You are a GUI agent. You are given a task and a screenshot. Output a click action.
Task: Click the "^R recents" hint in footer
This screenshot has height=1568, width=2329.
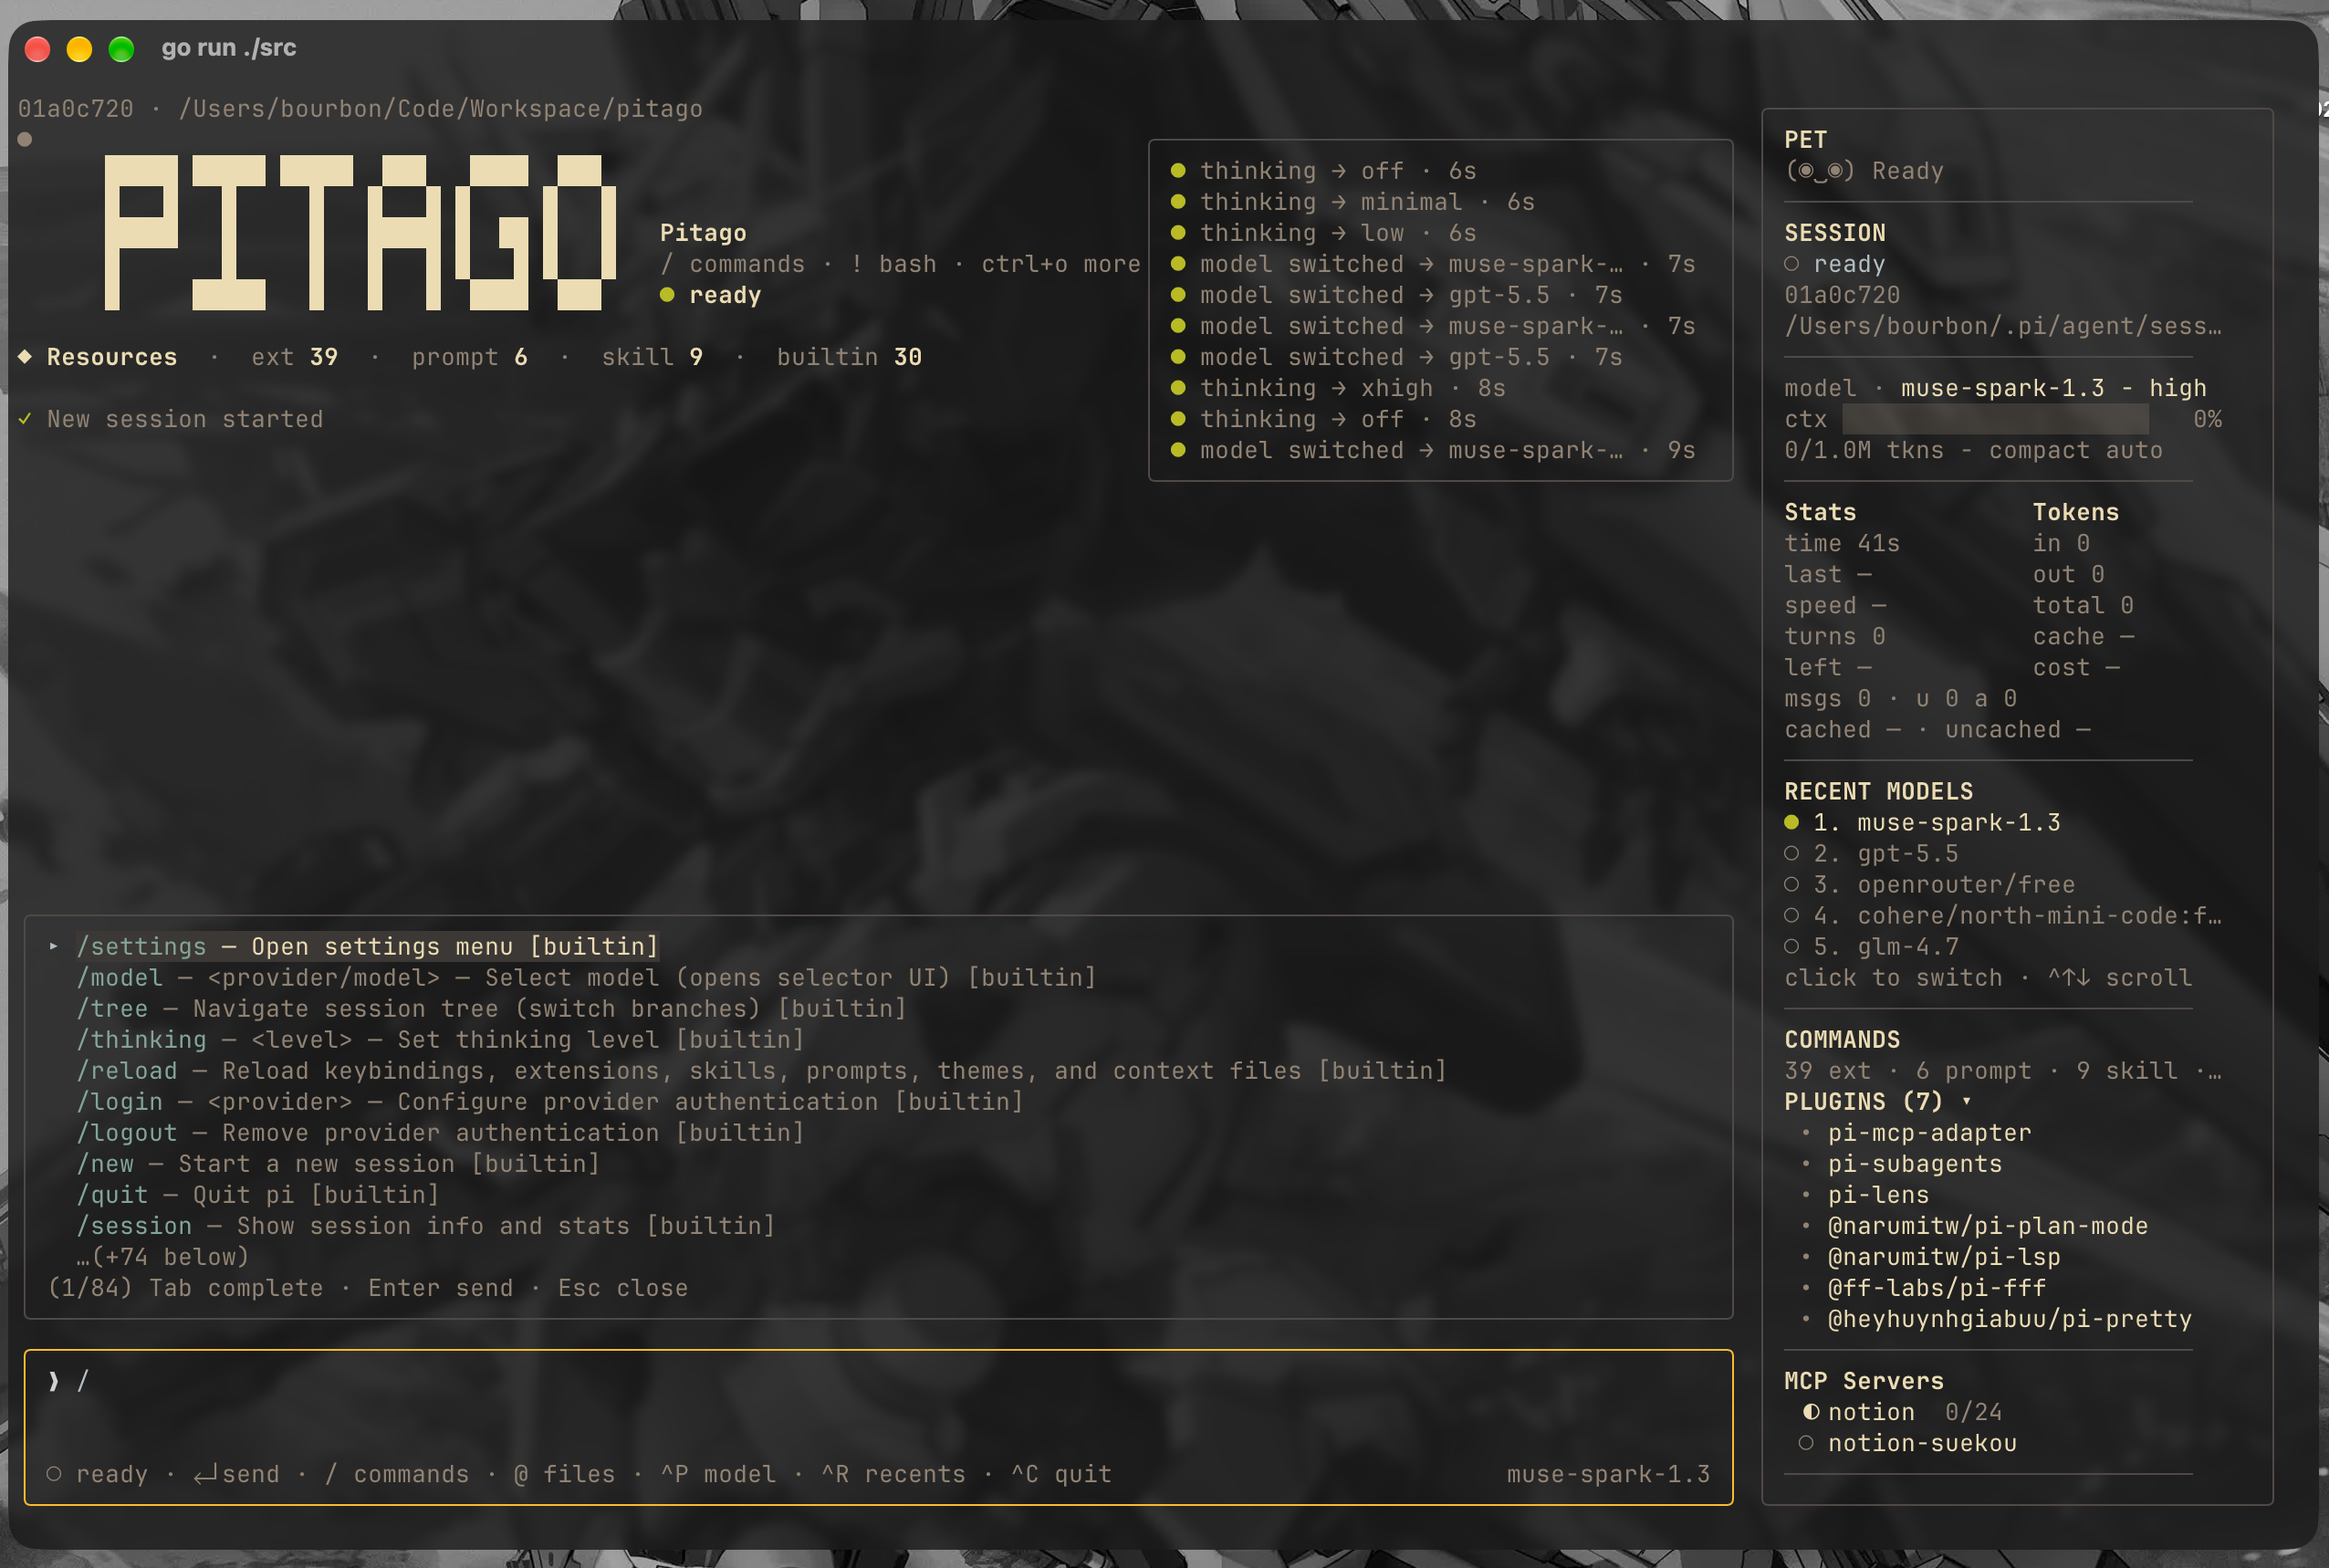[x=893, y=1473]
